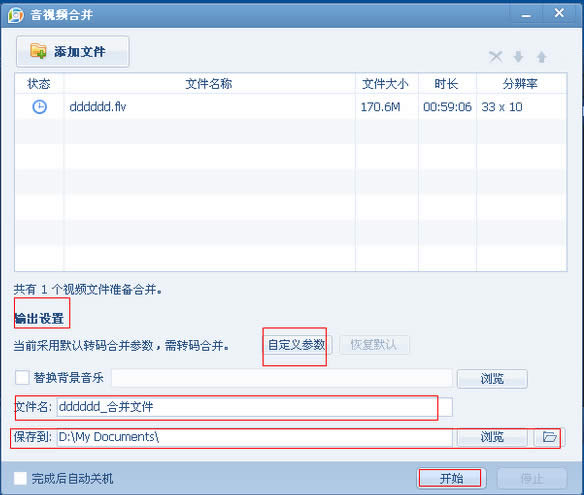Click the move down arrow icon
The width and height of the screenshot is (584, 495).
(518, 57)
